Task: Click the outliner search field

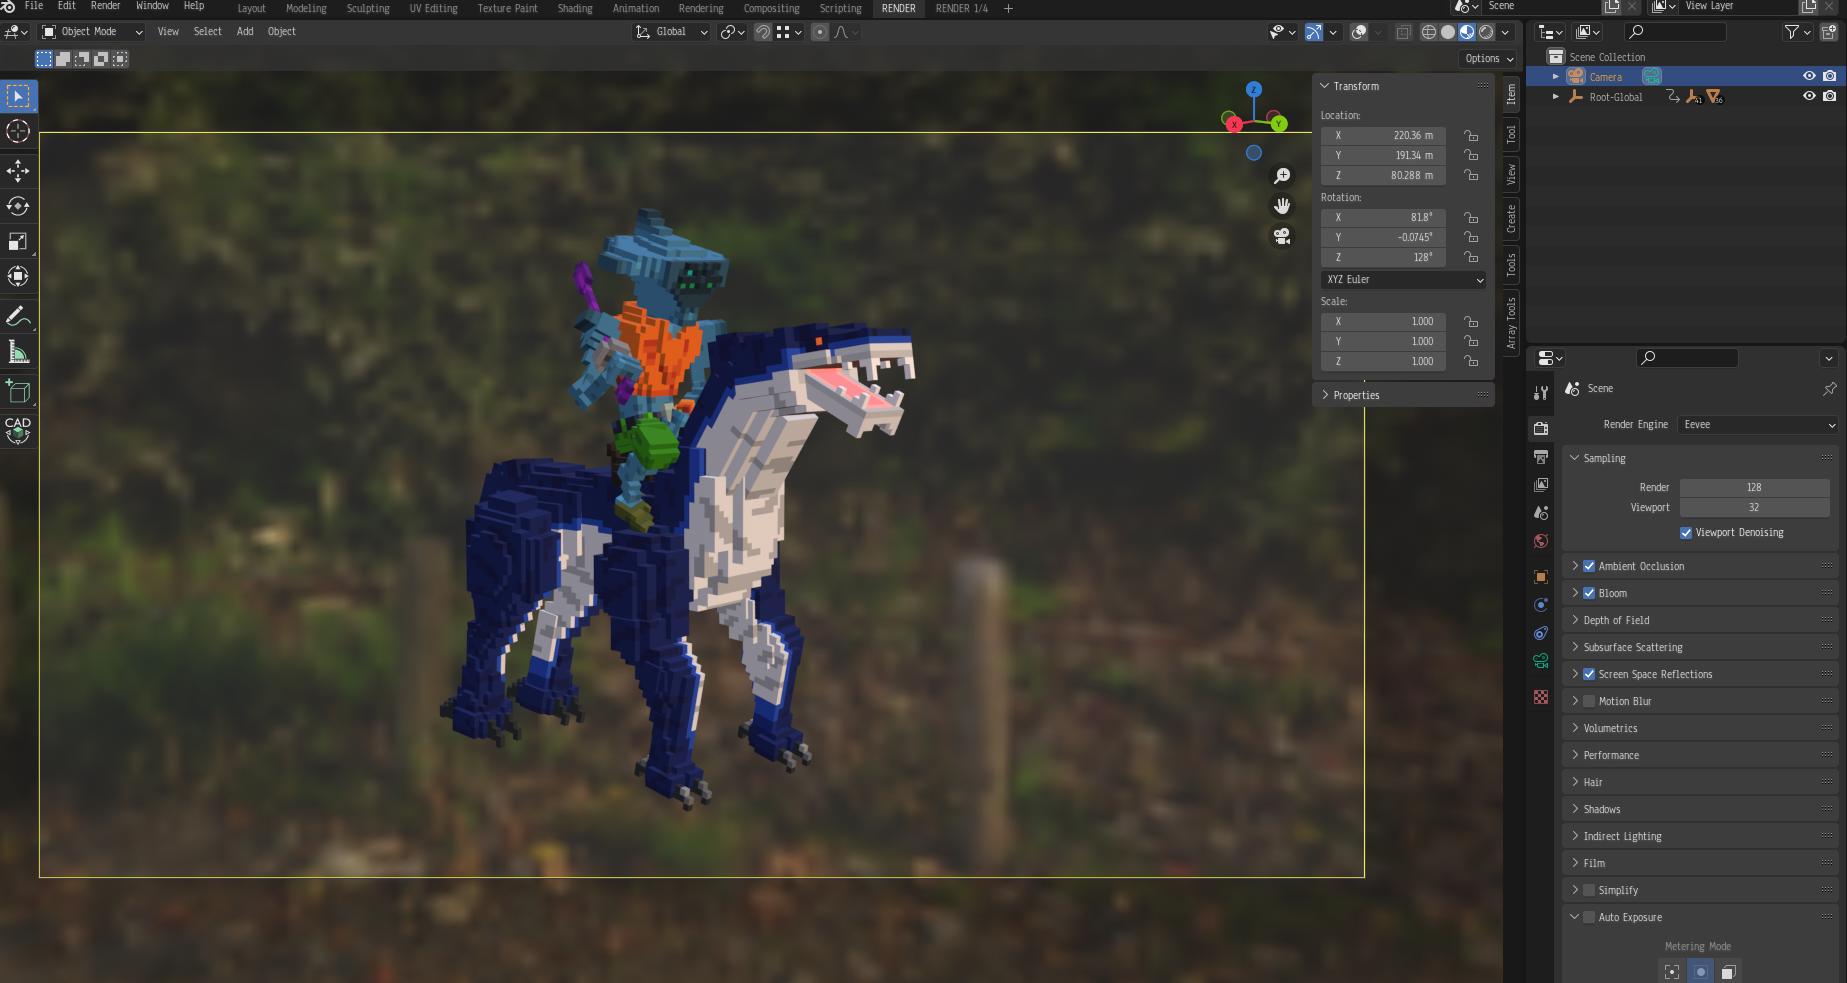Action: coord(1675,32)
